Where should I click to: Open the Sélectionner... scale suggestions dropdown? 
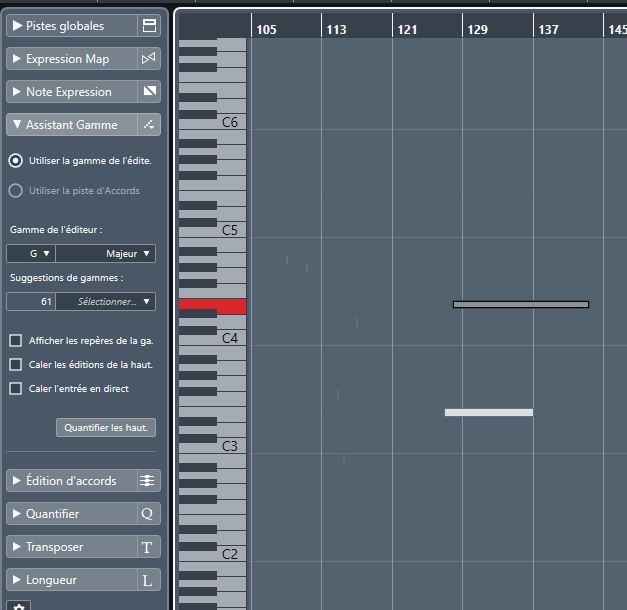[x=106, y=302]
